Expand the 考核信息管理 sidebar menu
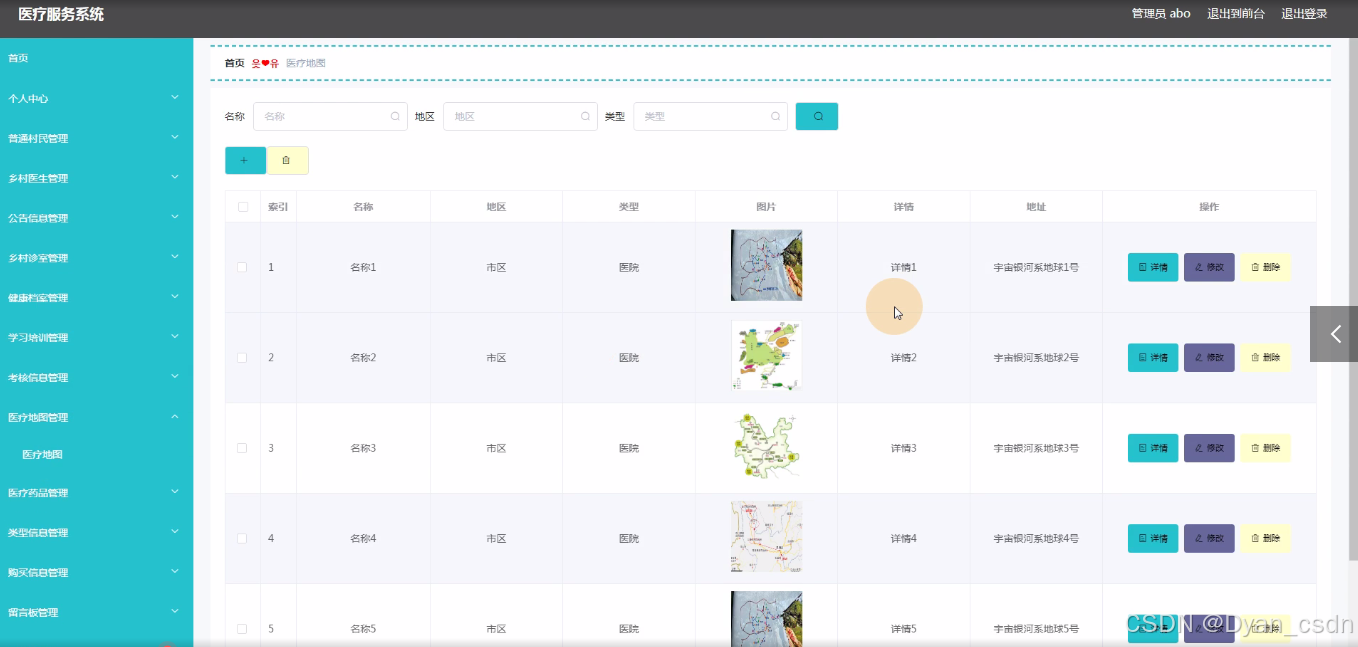Image resolution: width=1358 pixels, height=647 pixels. [96, 378]
